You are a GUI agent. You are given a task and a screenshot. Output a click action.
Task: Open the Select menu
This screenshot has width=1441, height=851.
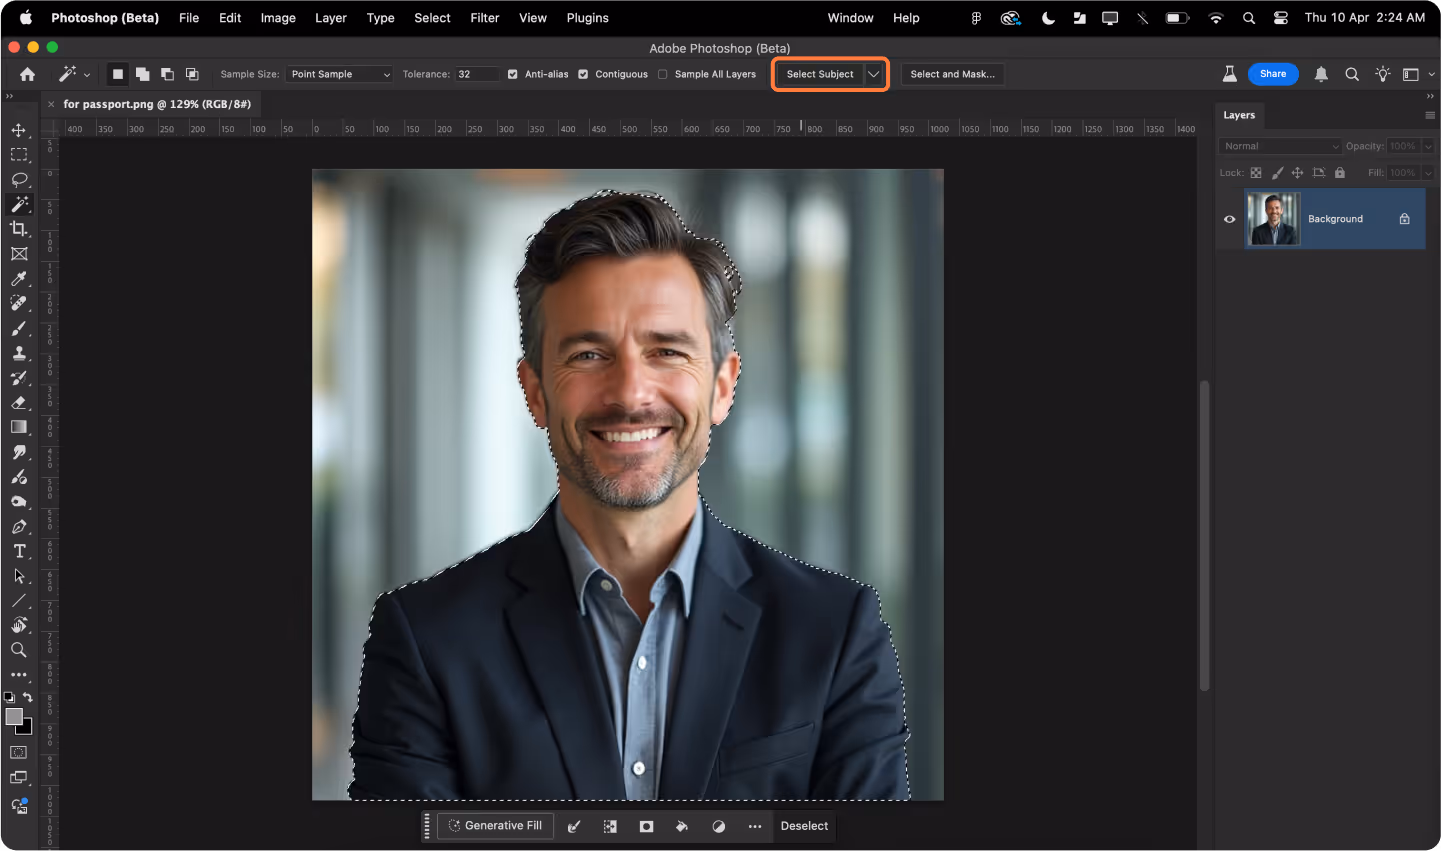[x=432, y=18]
